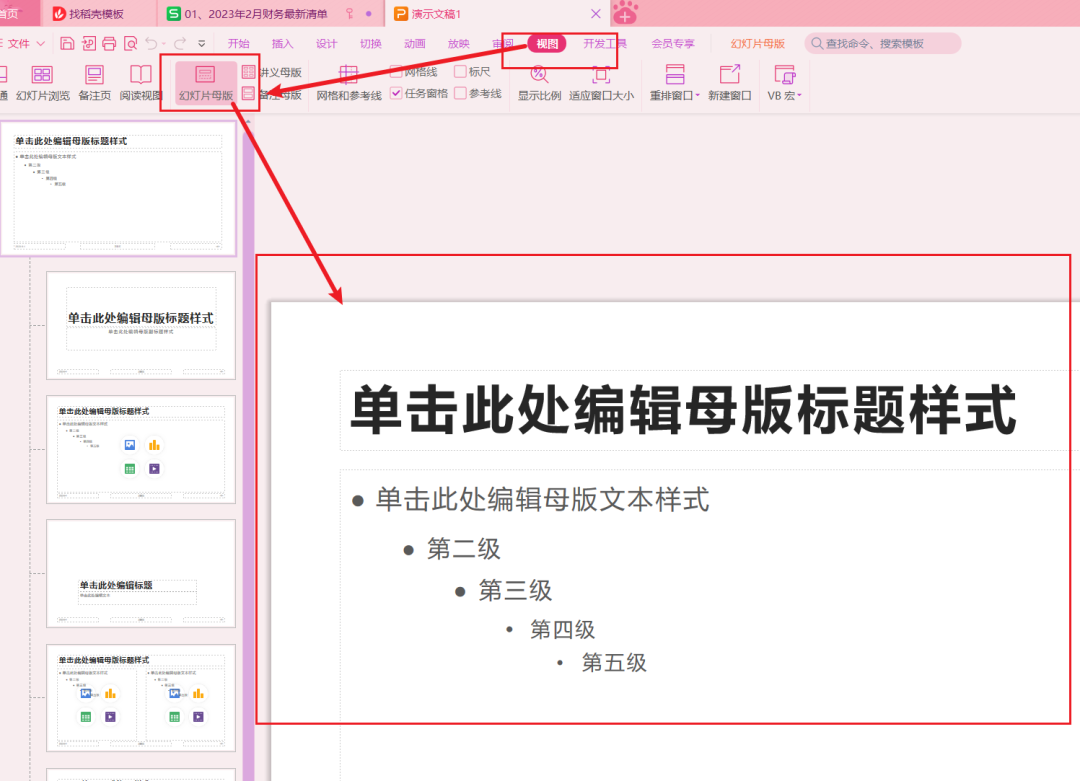Switch to the 放映 slideshow tab
The width and height of the screenshot is (1080, 781).
click(459, 43)
